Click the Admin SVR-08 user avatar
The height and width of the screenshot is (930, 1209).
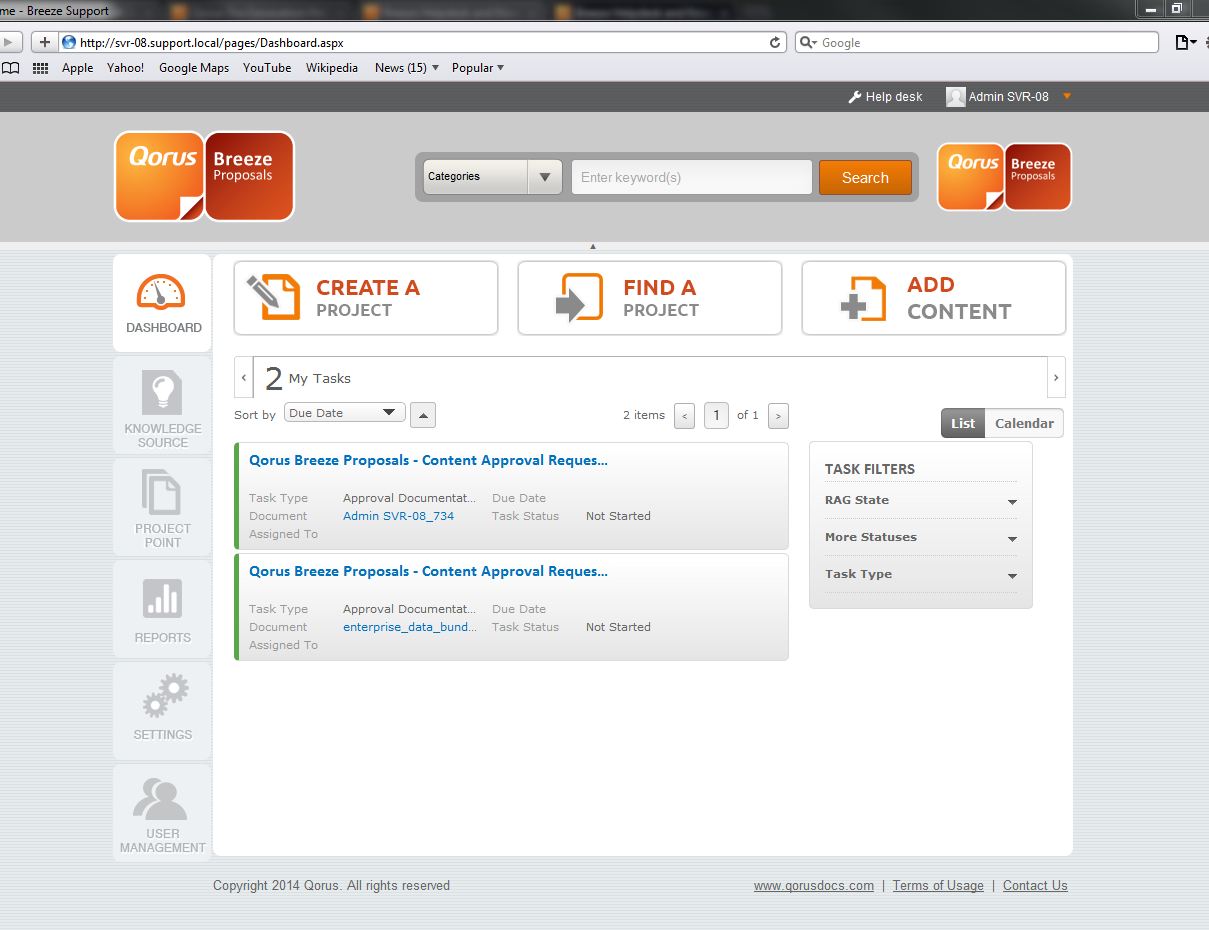(x=955, y=97)
